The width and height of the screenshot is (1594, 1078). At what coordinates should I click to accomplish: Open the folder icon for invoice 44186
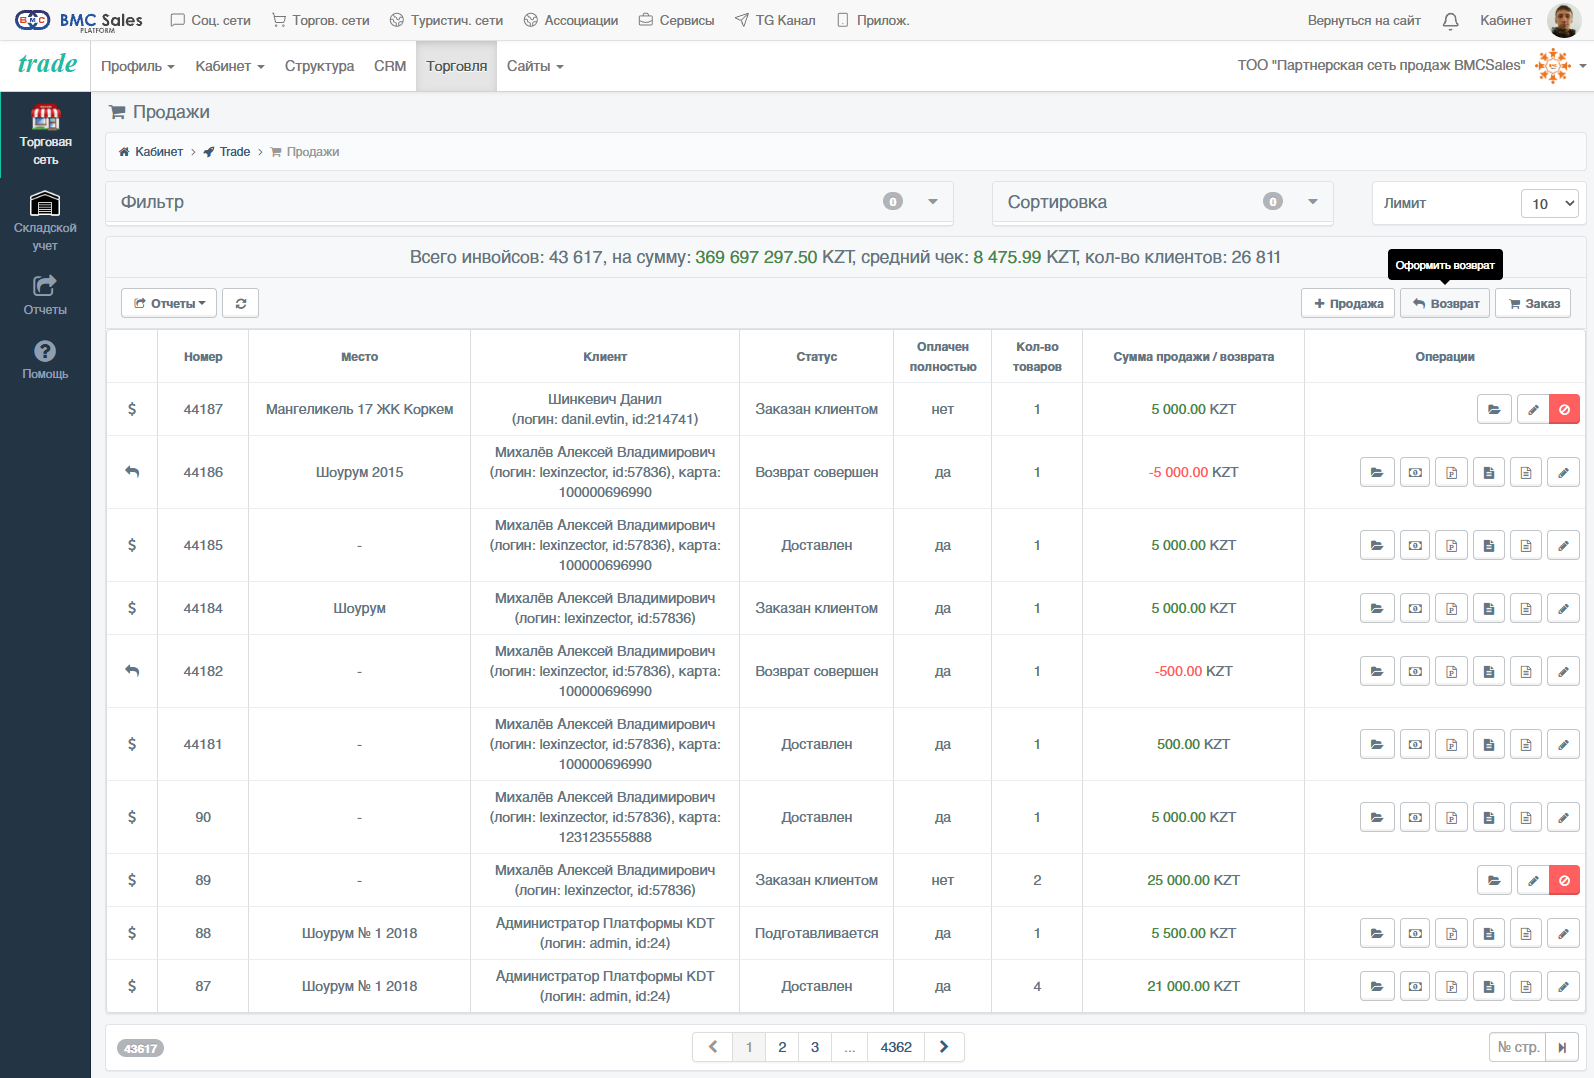[1377, 472]
